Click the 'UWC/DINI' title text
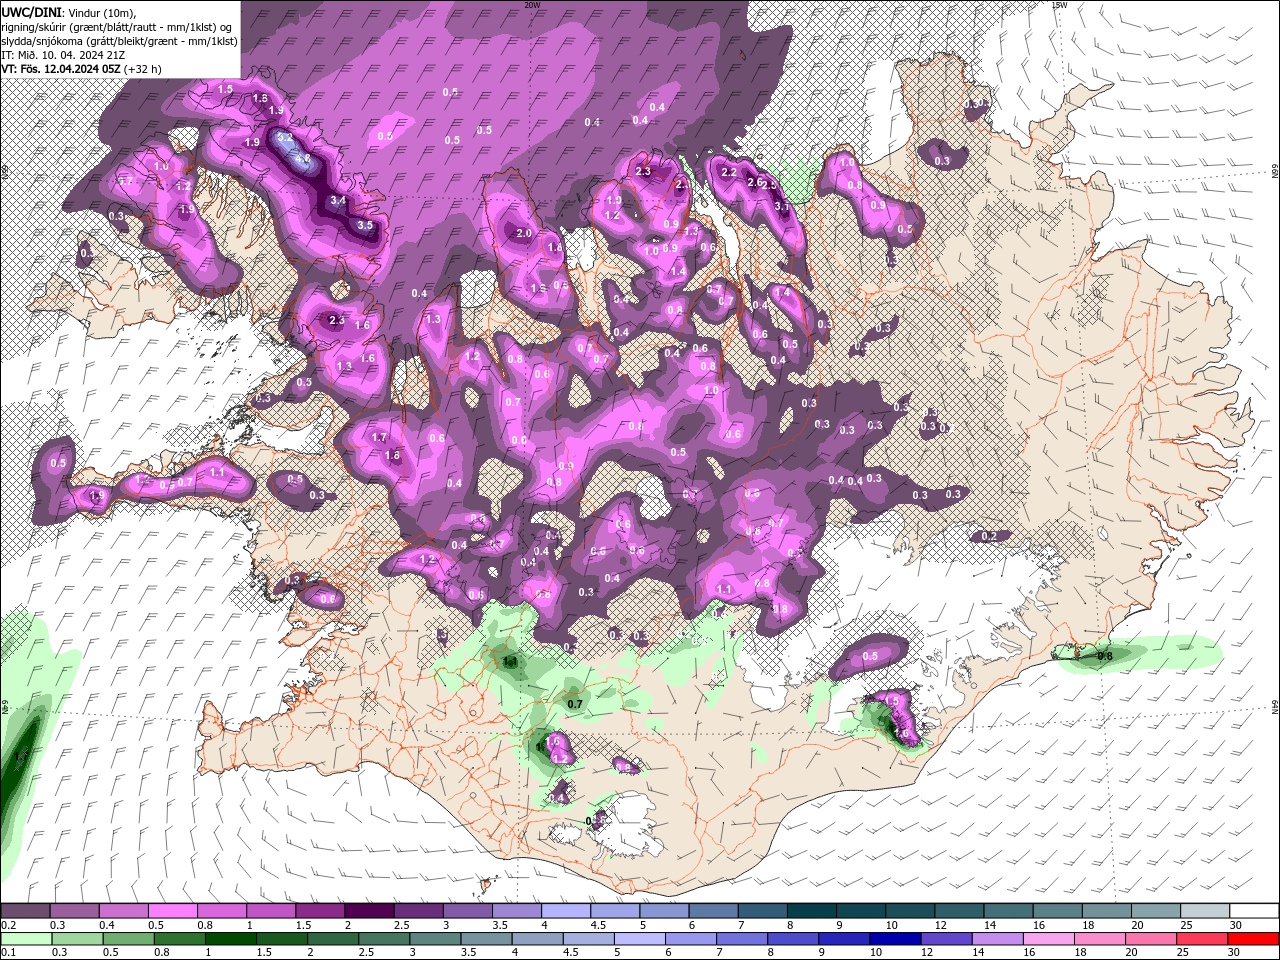 pyautogui.click(x=31, y=11)
